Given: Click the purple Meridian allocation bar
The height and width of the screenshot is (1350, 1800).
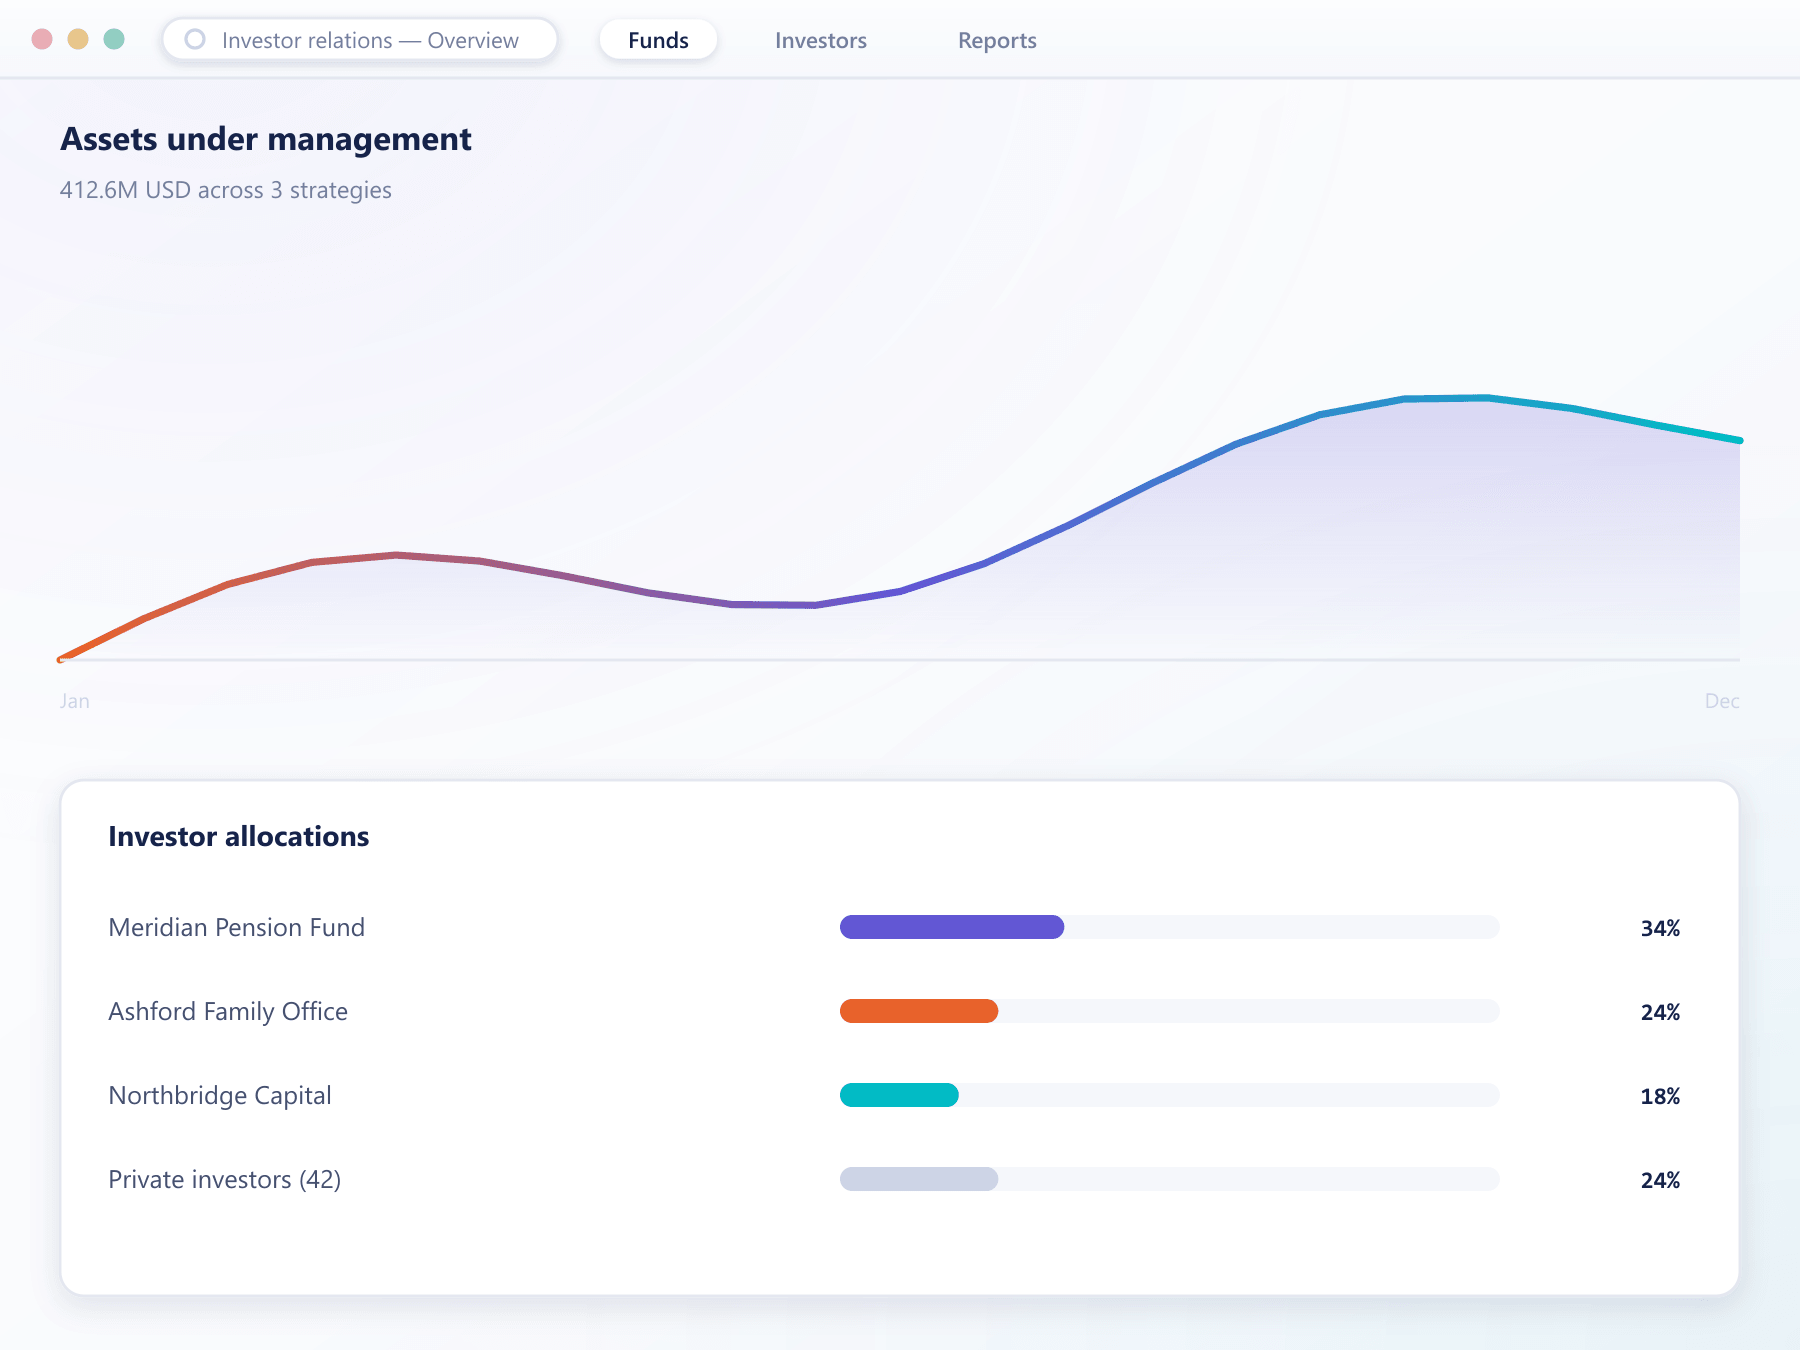Looking at the screenshot, I should (952, 927).
